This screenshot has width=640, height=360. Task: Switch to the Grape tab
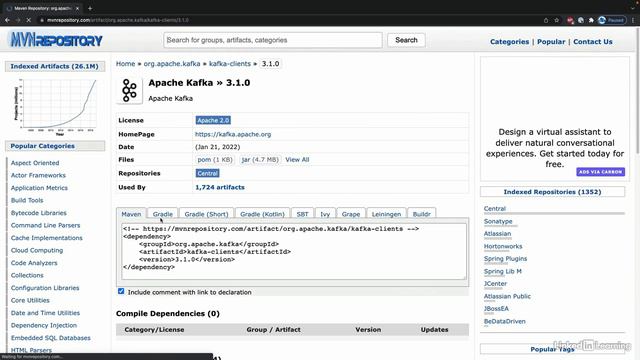(x=351, y=214)
